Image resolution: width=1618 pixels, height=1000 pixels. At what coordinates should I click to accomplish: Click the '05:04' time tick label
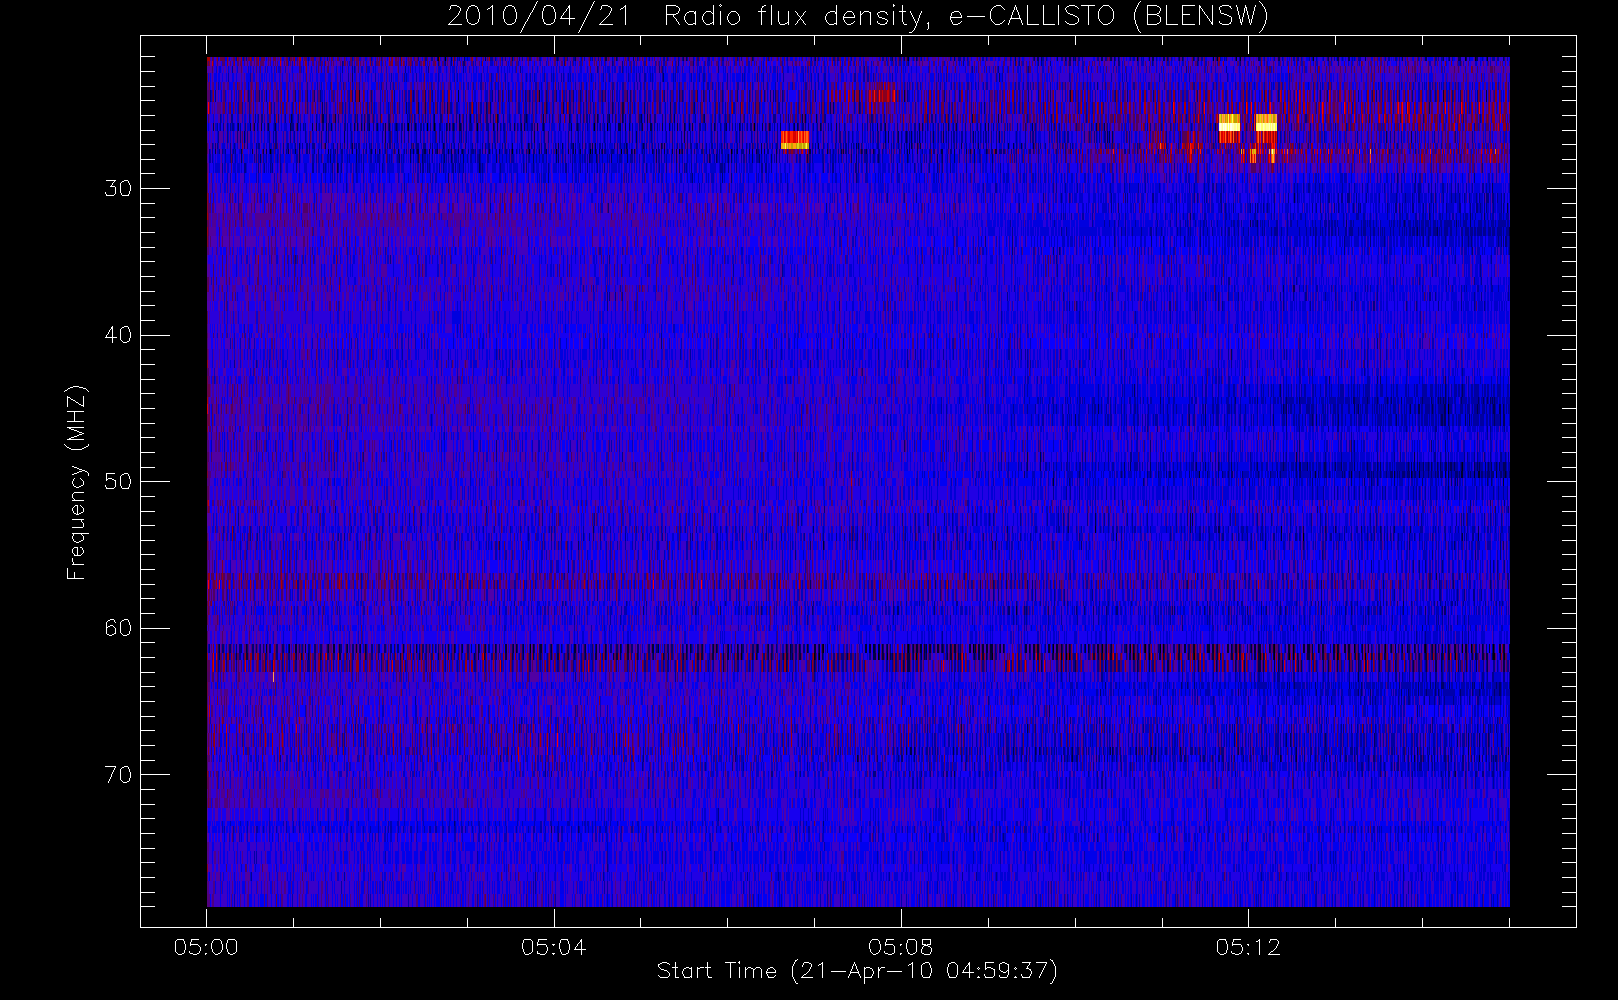click(553, 947)
